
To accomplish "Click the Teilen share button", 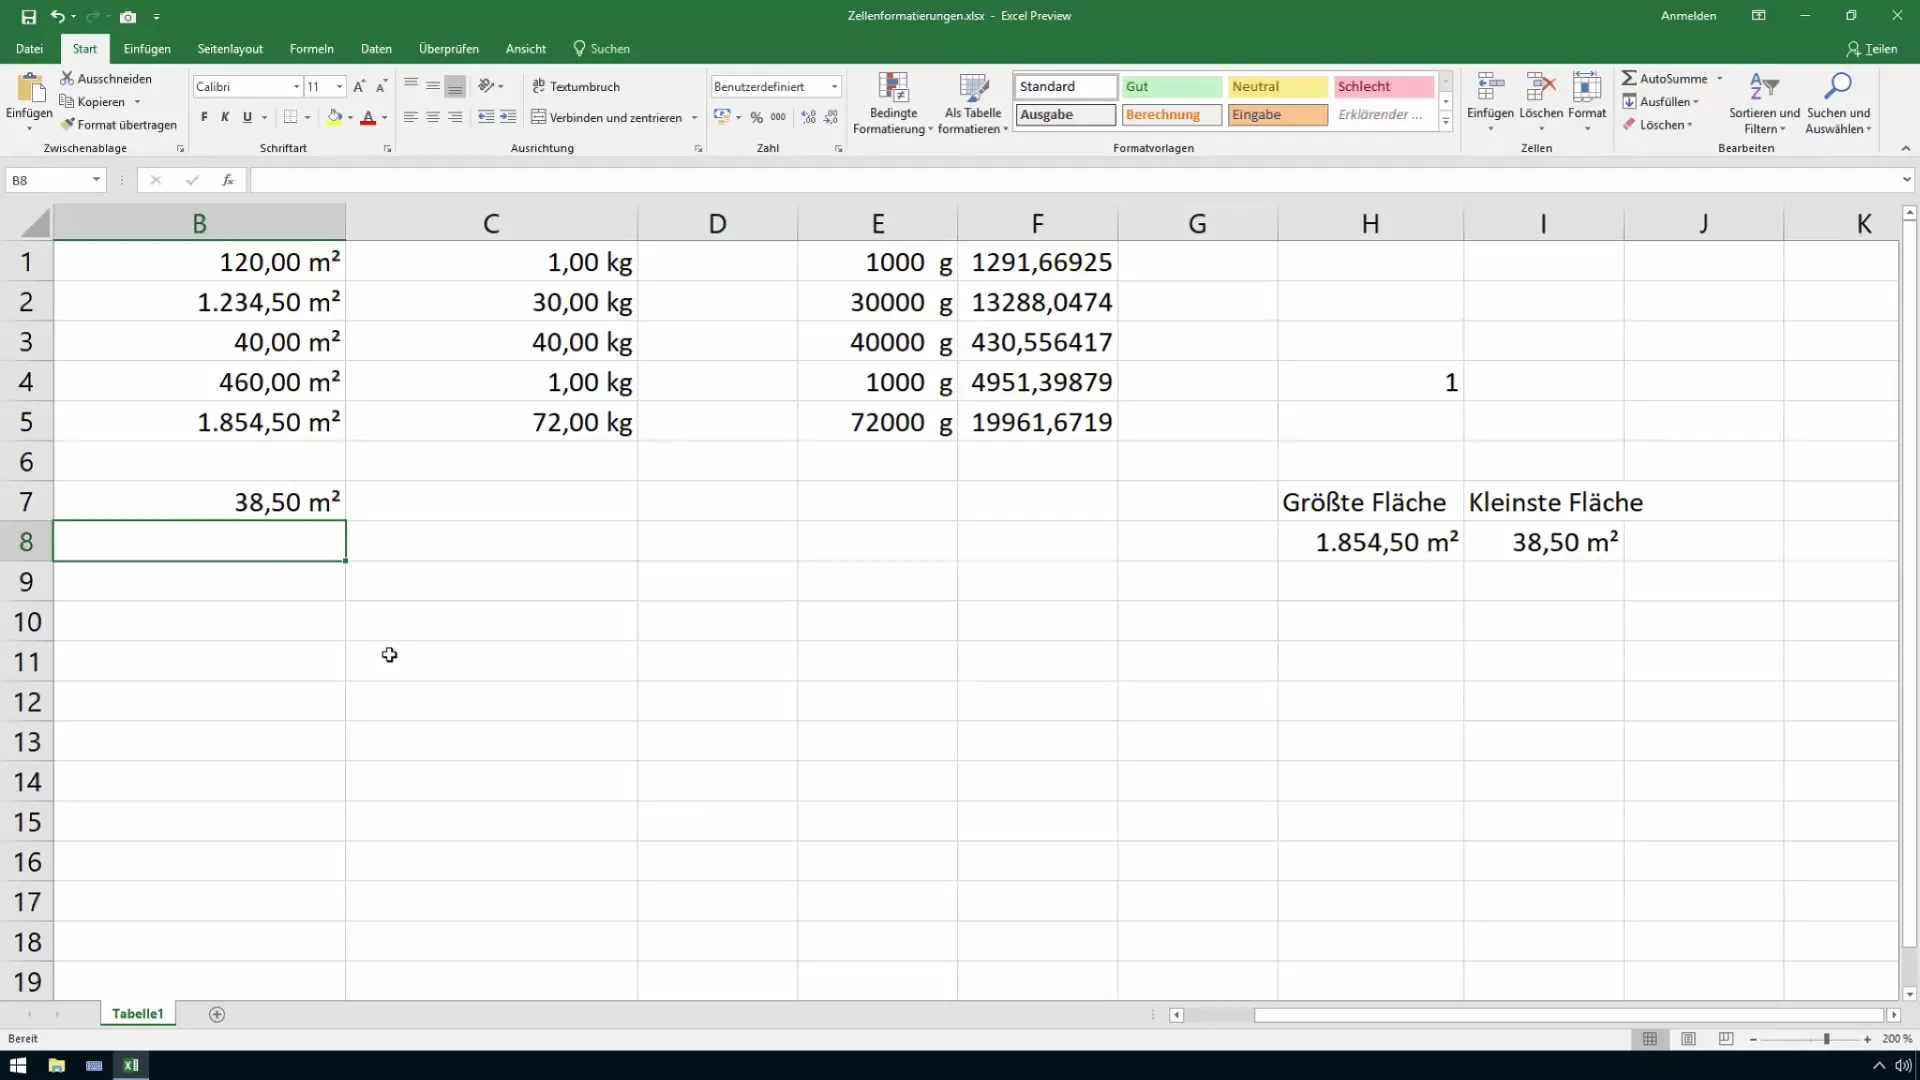I will pos(1872,49).
